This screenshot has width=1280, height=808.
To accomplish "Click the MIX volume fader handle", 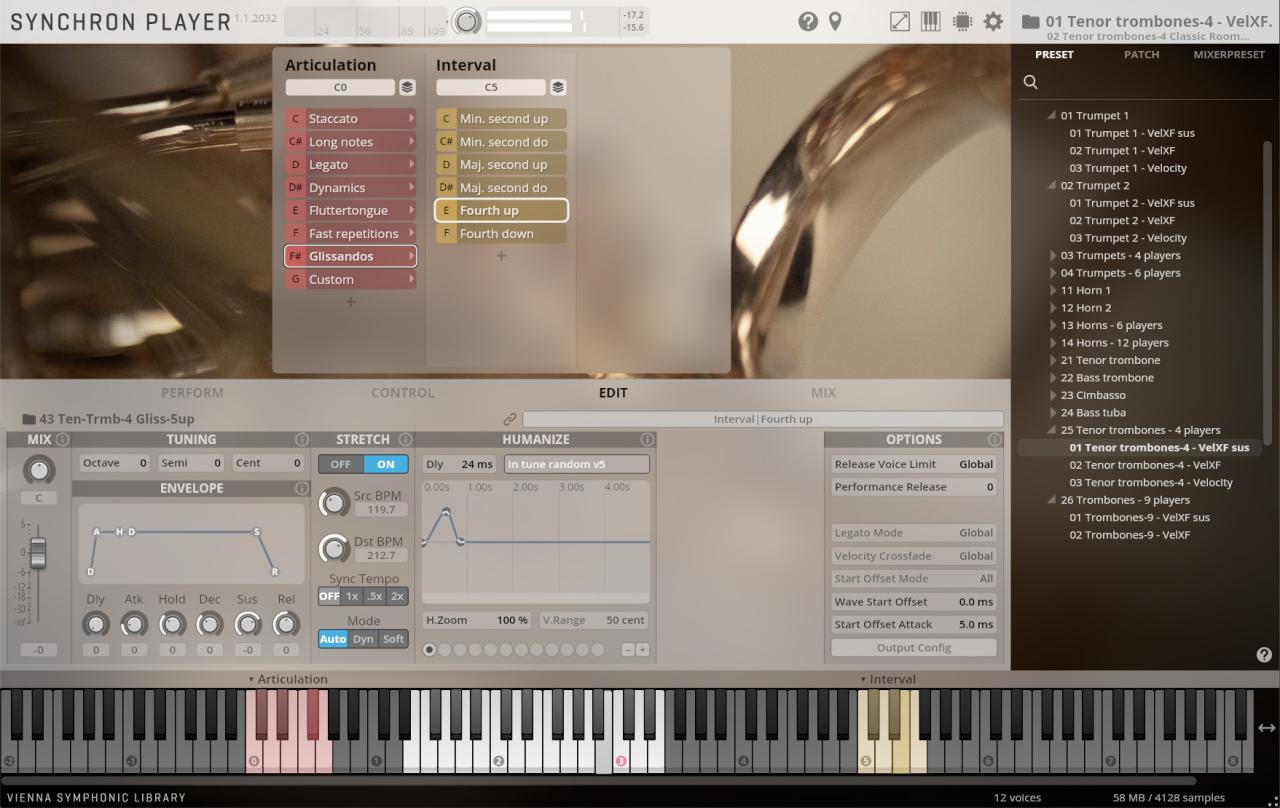I will [38, 552].
